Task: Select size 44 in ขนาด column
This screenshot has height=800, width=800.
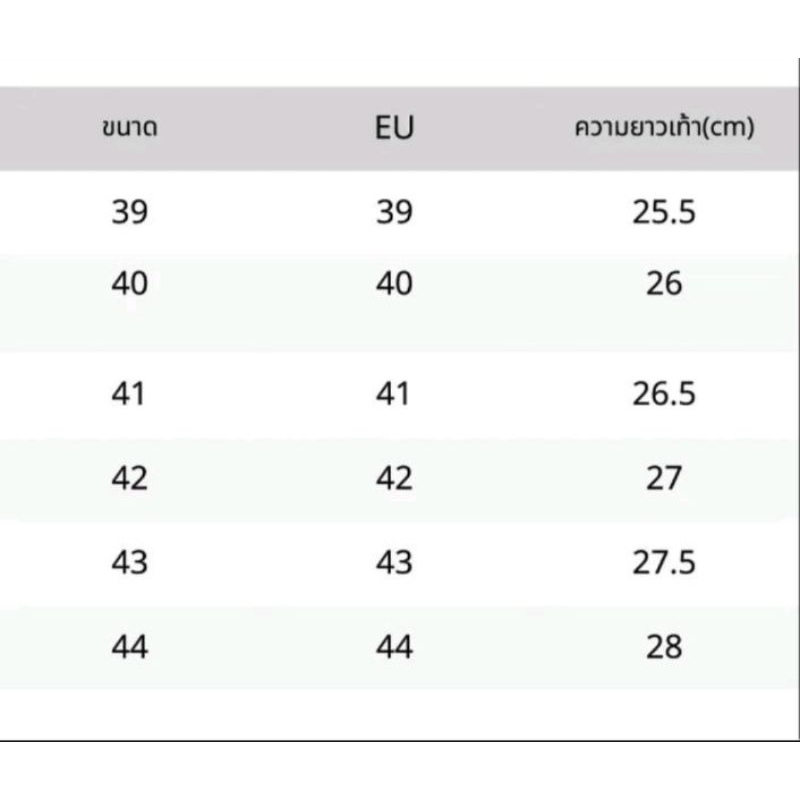Action: pyautogui.click(x=130, y=646)
